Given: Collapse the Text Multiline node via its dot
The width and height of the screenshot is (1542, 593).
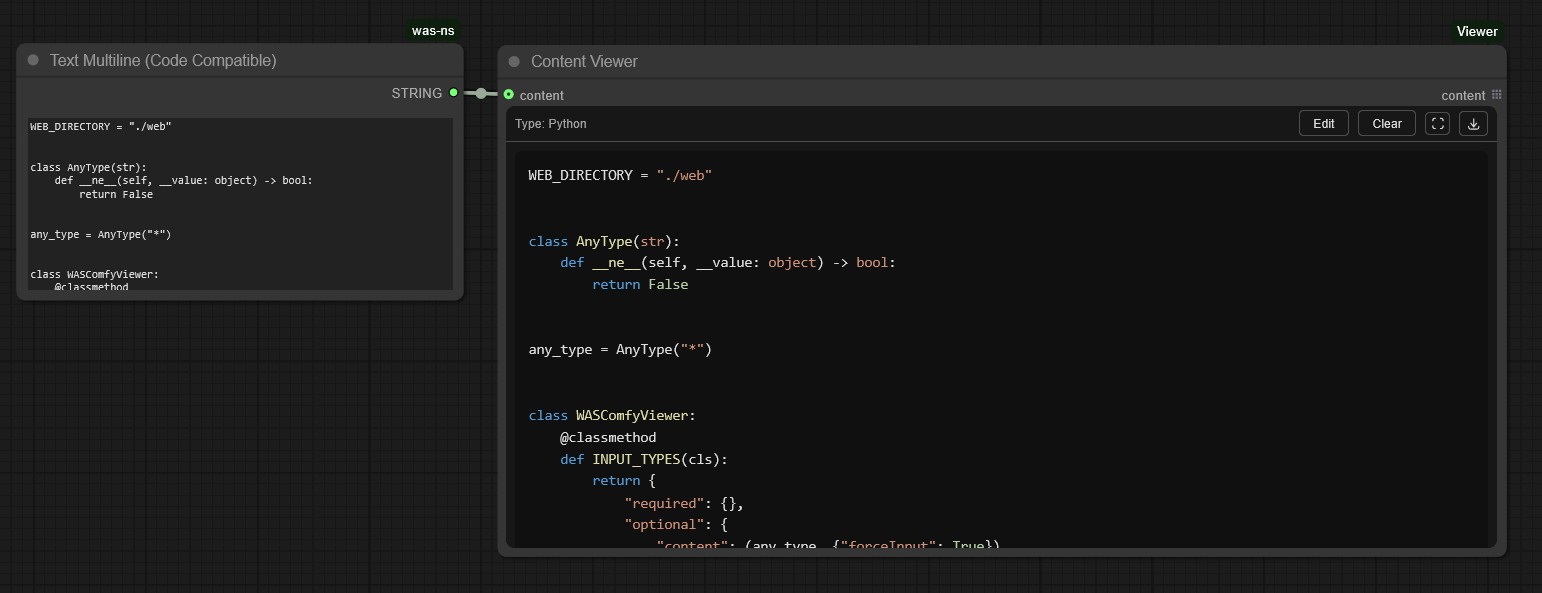Looking at the screenshot, I should (x=33, y=60).
